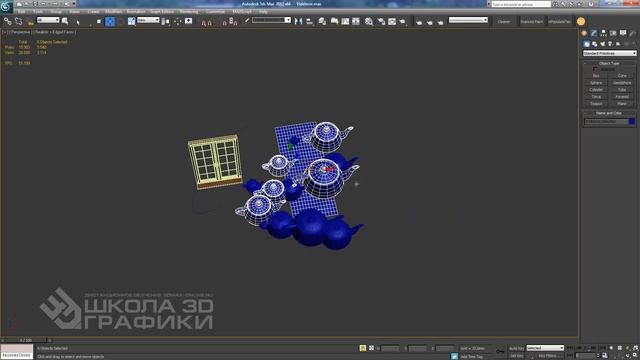Click the Sphere primitive button
The width and height of the screenshot is (640, 360).
[x=596, y=83]
